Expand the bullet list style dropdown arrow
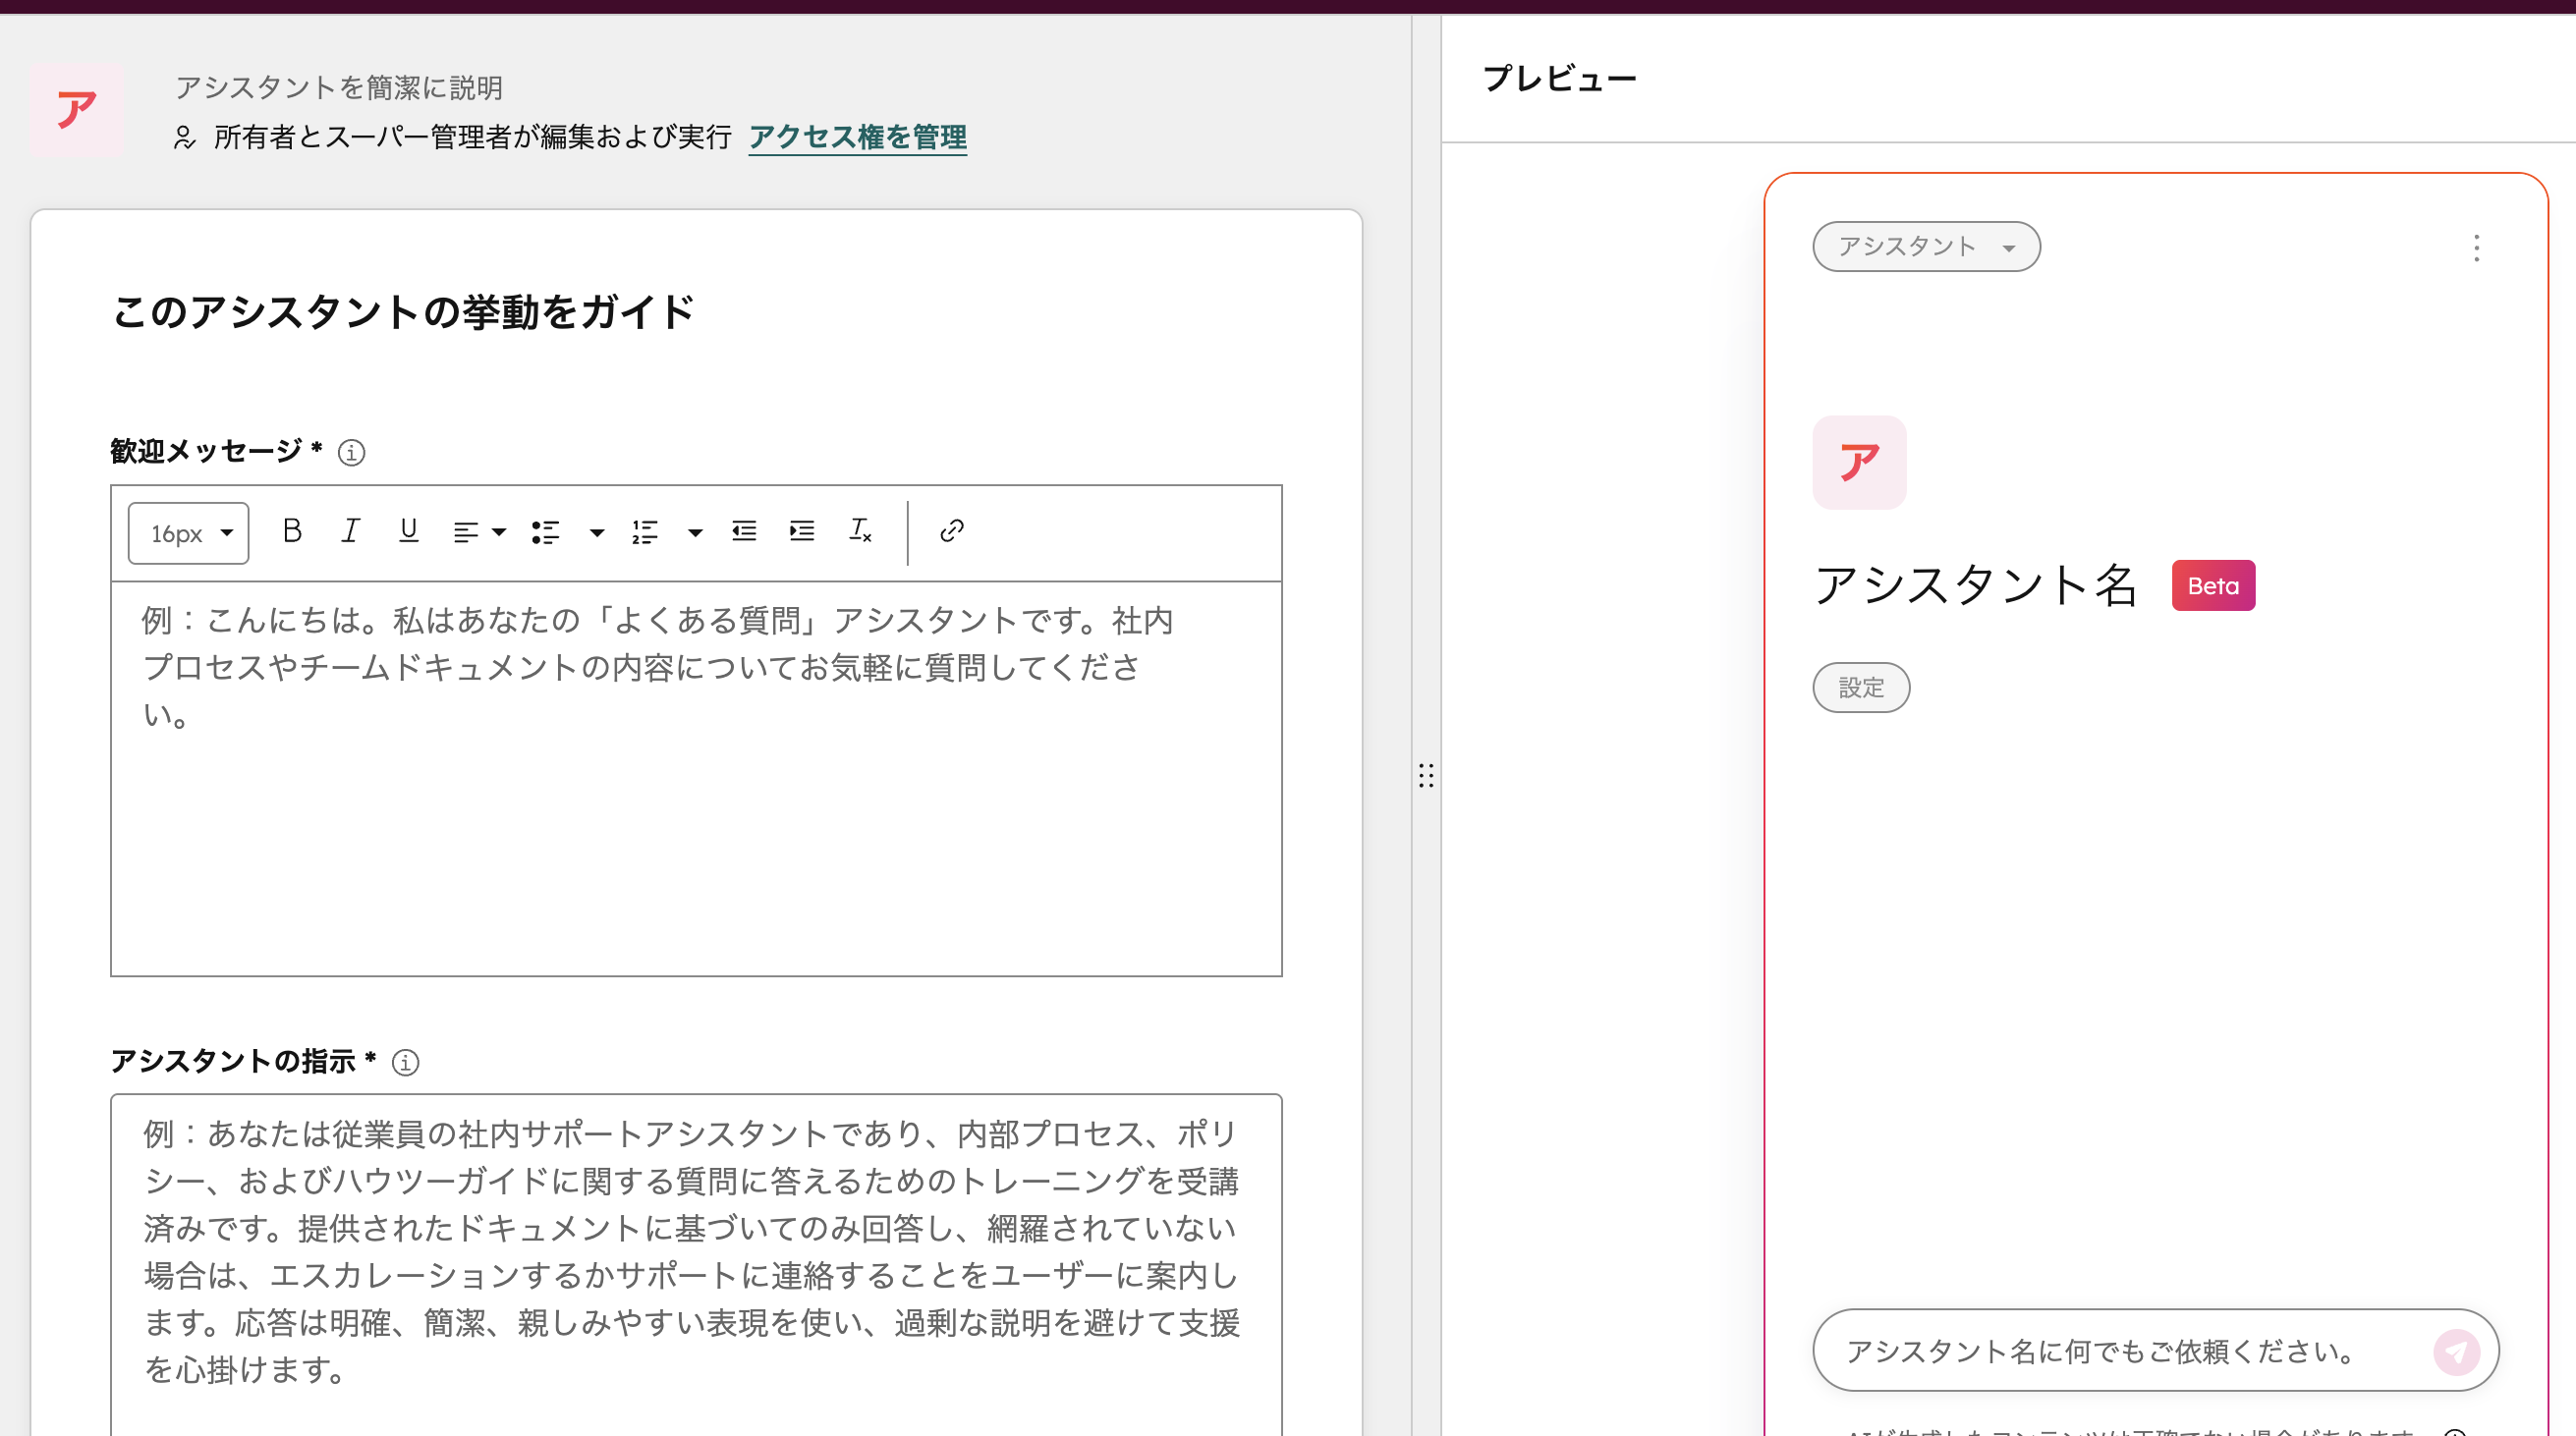Image resolution: width=2576 pixels, height=1436 pixels. (x=597, y=532)
